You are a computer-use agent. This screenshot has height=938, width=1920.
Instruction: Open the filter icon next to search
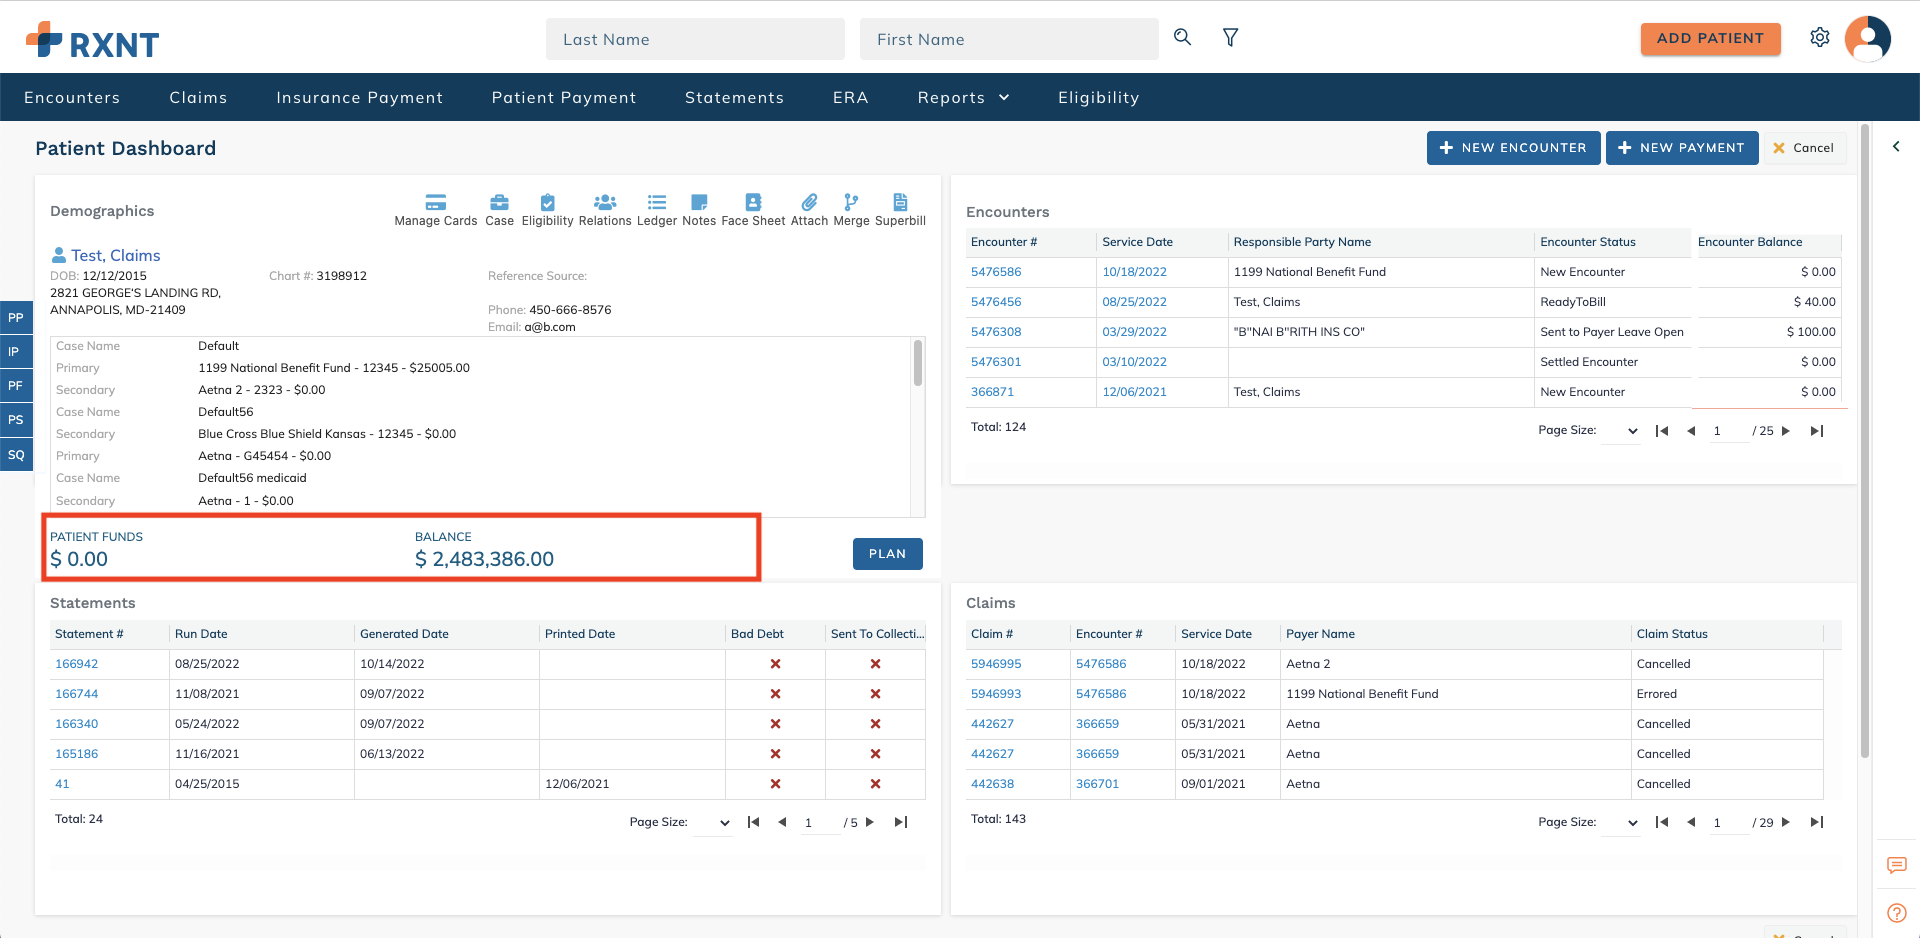coord(1230,37)
